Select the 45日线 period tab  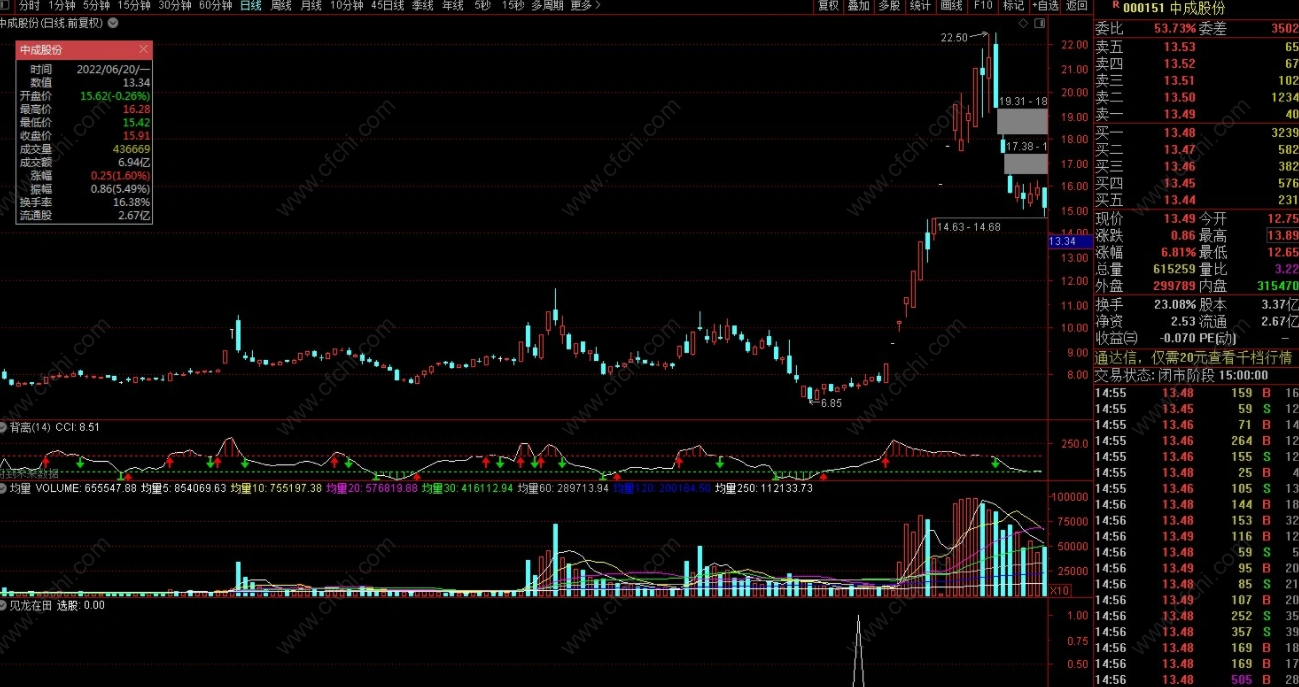(x=388, y=6)
